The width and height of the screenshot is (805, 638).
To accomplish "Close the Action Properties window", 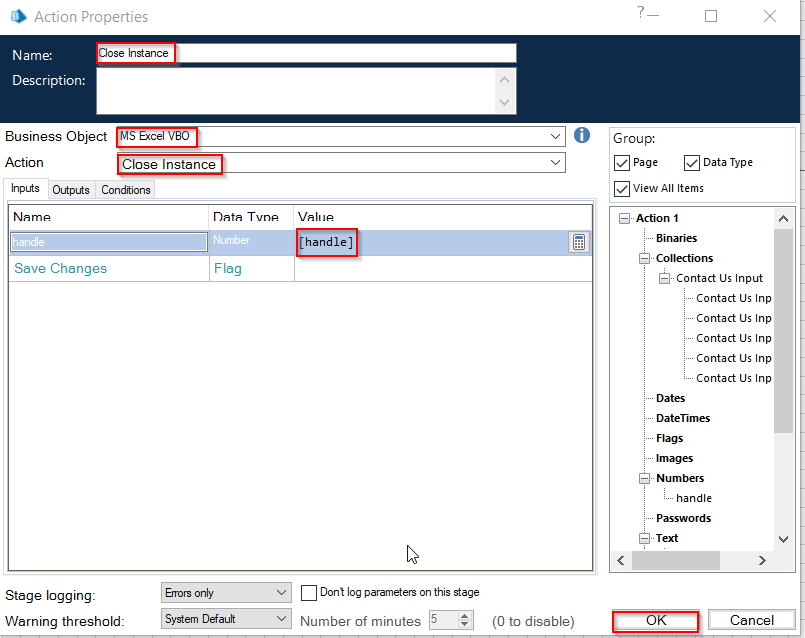I will 770,16.
